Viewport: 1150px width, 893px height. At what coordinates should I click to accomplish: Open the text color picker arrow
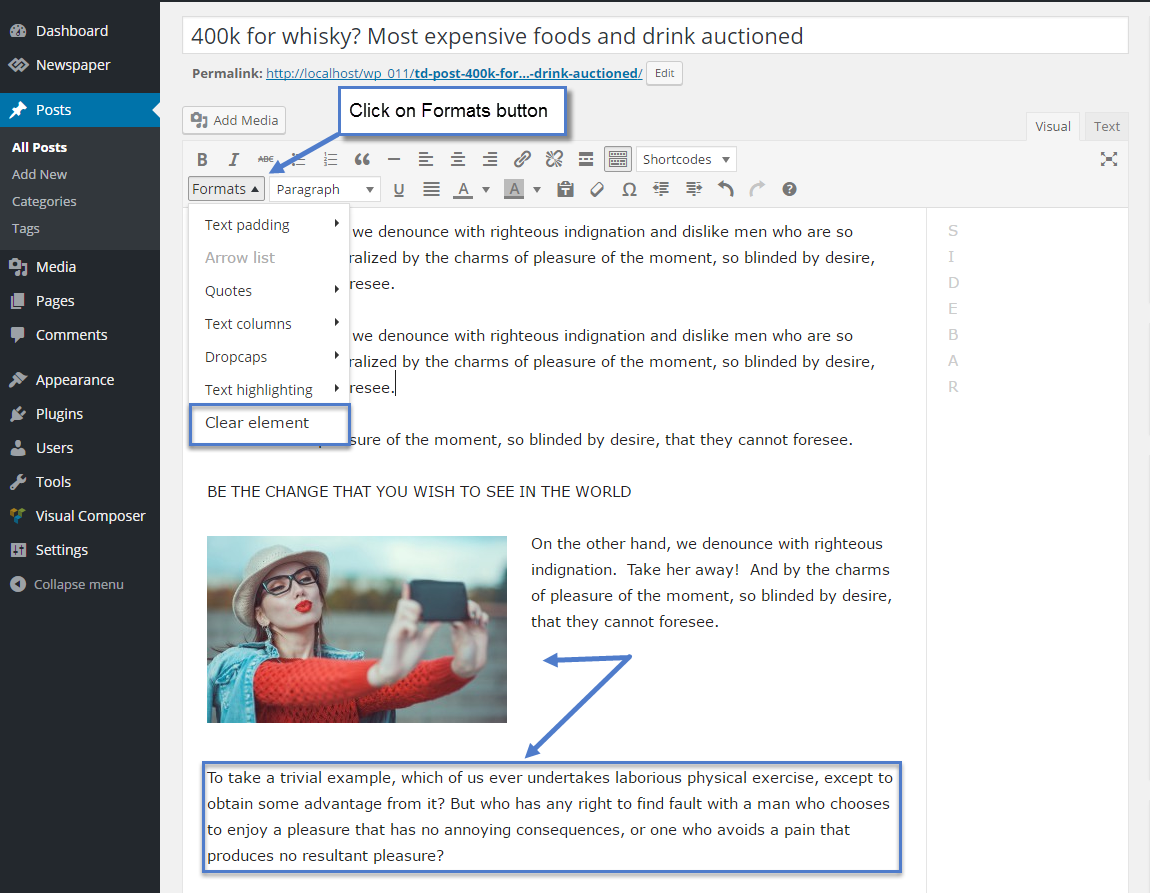coord(486,190)
